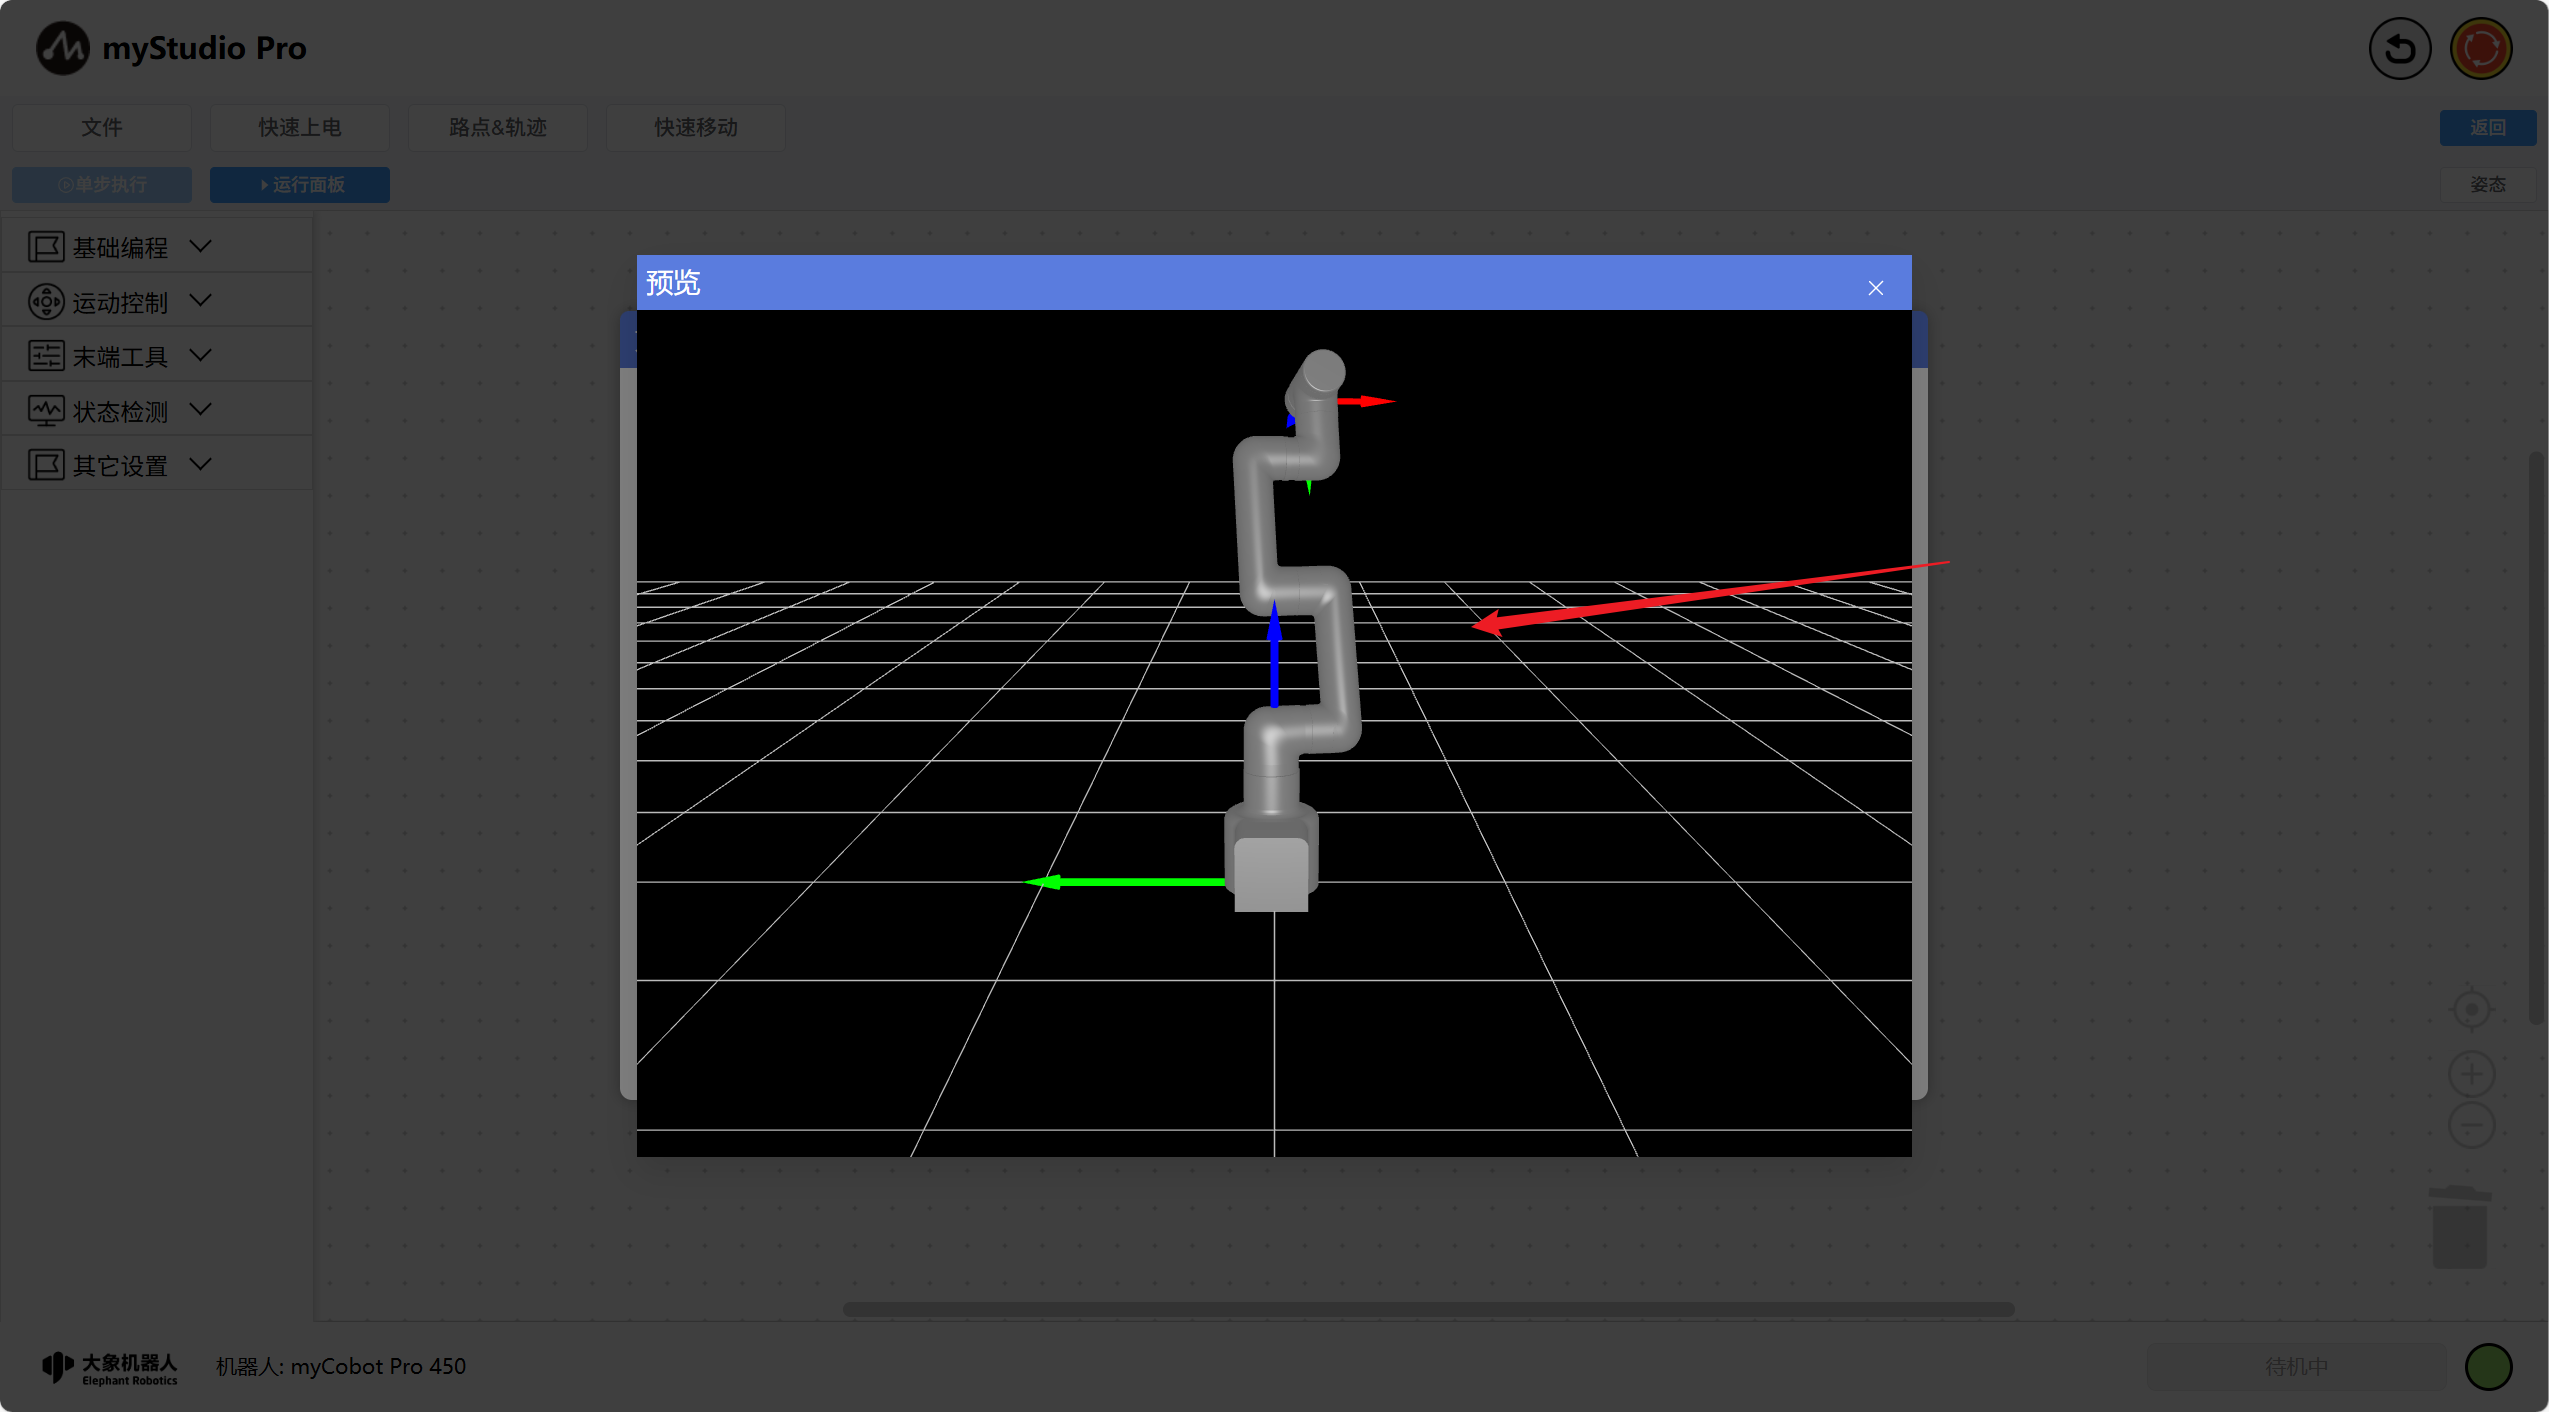The width and height of the screenshot is (2549, 1412).
Task: Click the 运行面板 button
Action: pyautogui.click(x=300, y=185)
